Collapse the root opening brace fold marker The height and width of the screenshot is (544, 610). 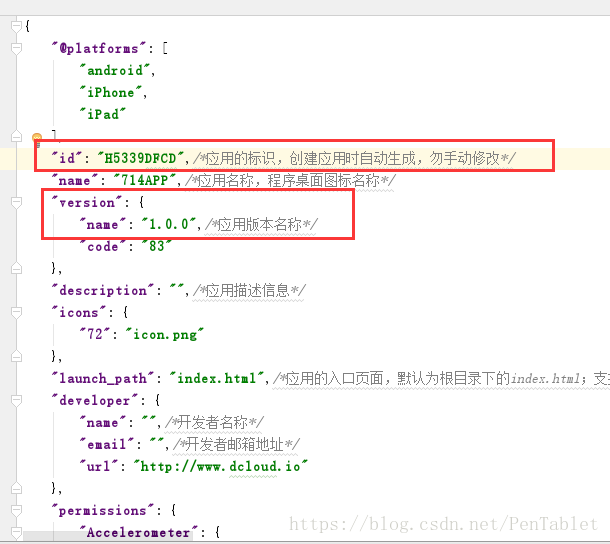pos(16,26)
